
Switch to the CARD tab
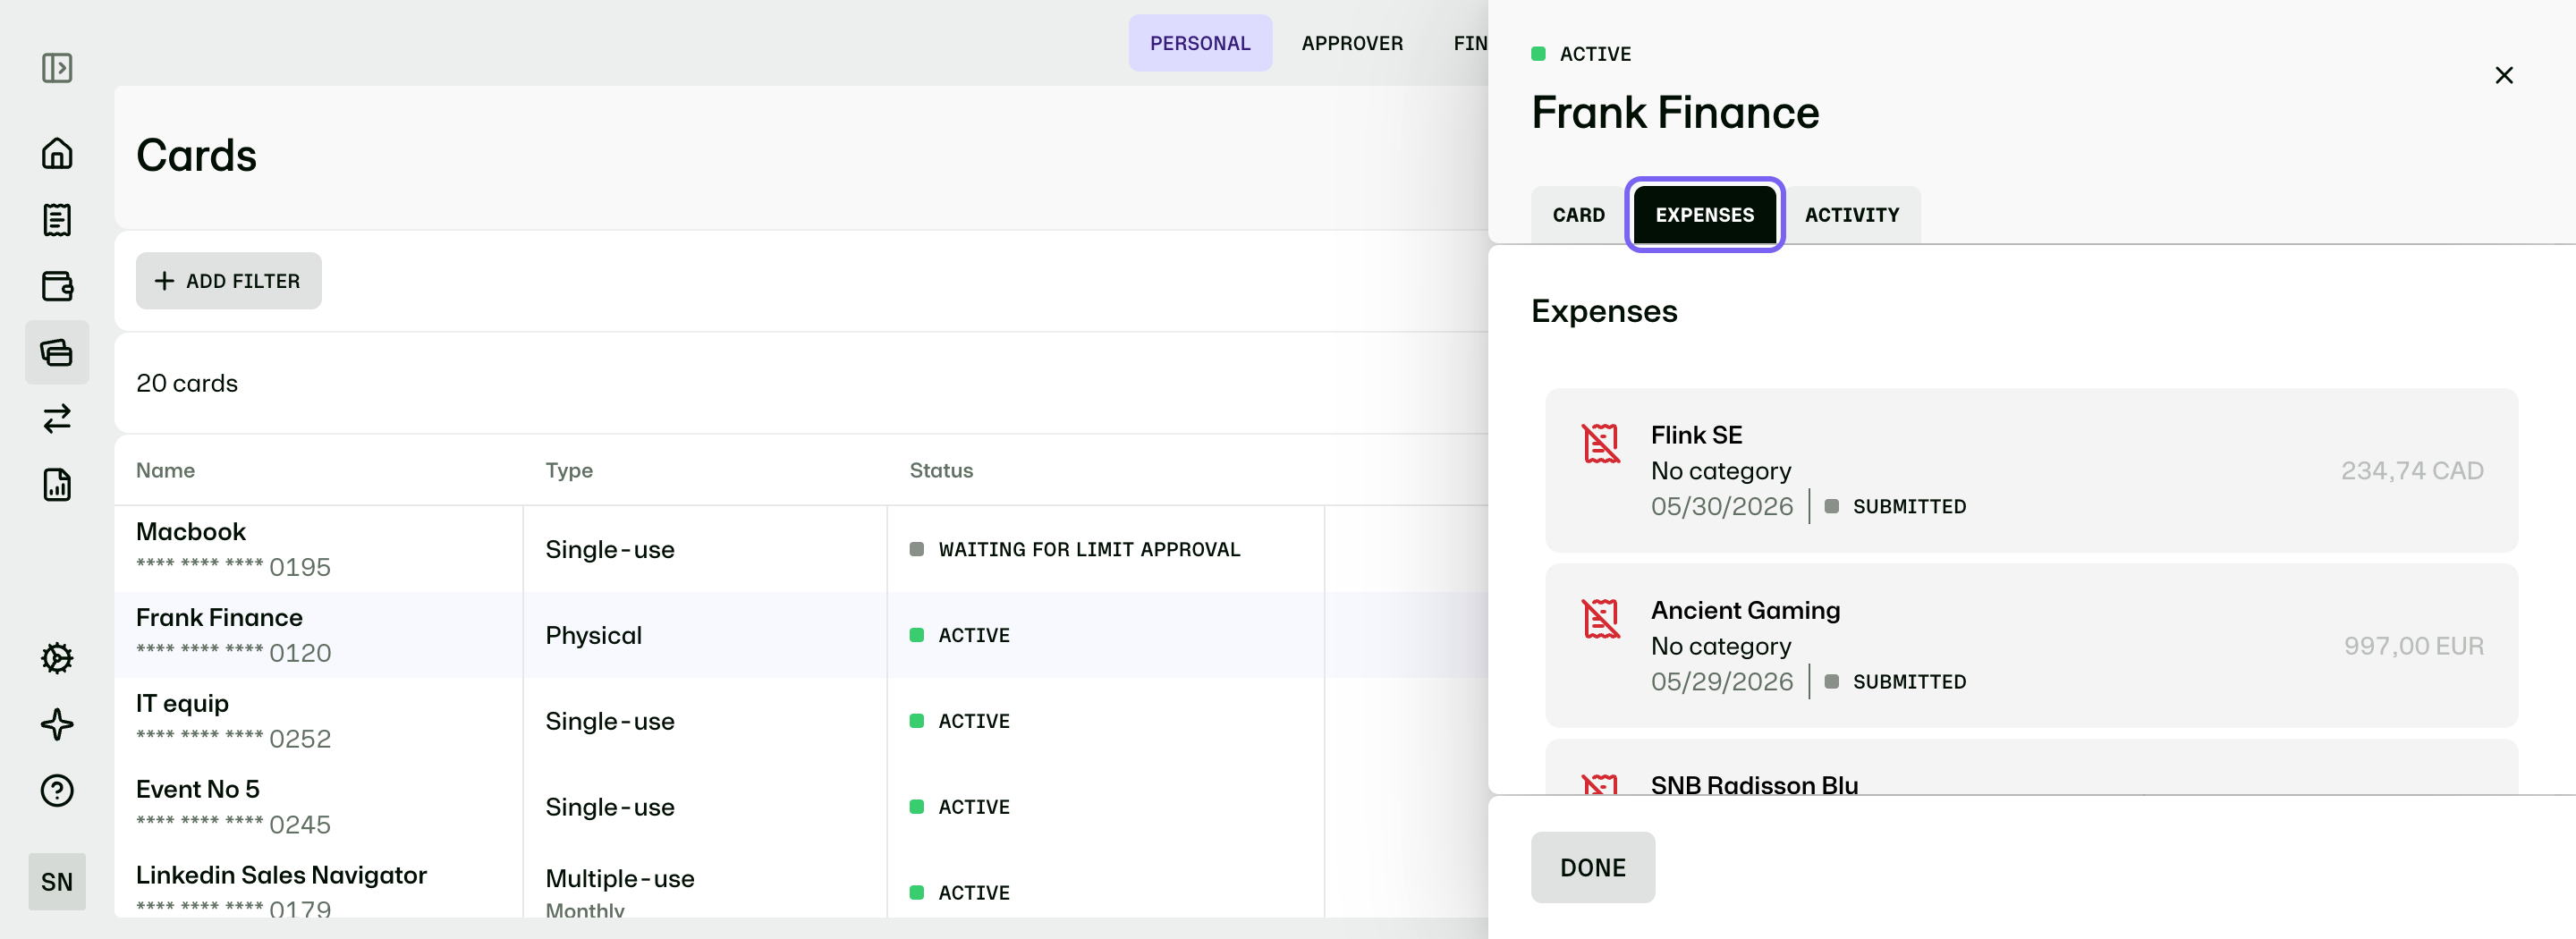tap(1578, 215)
